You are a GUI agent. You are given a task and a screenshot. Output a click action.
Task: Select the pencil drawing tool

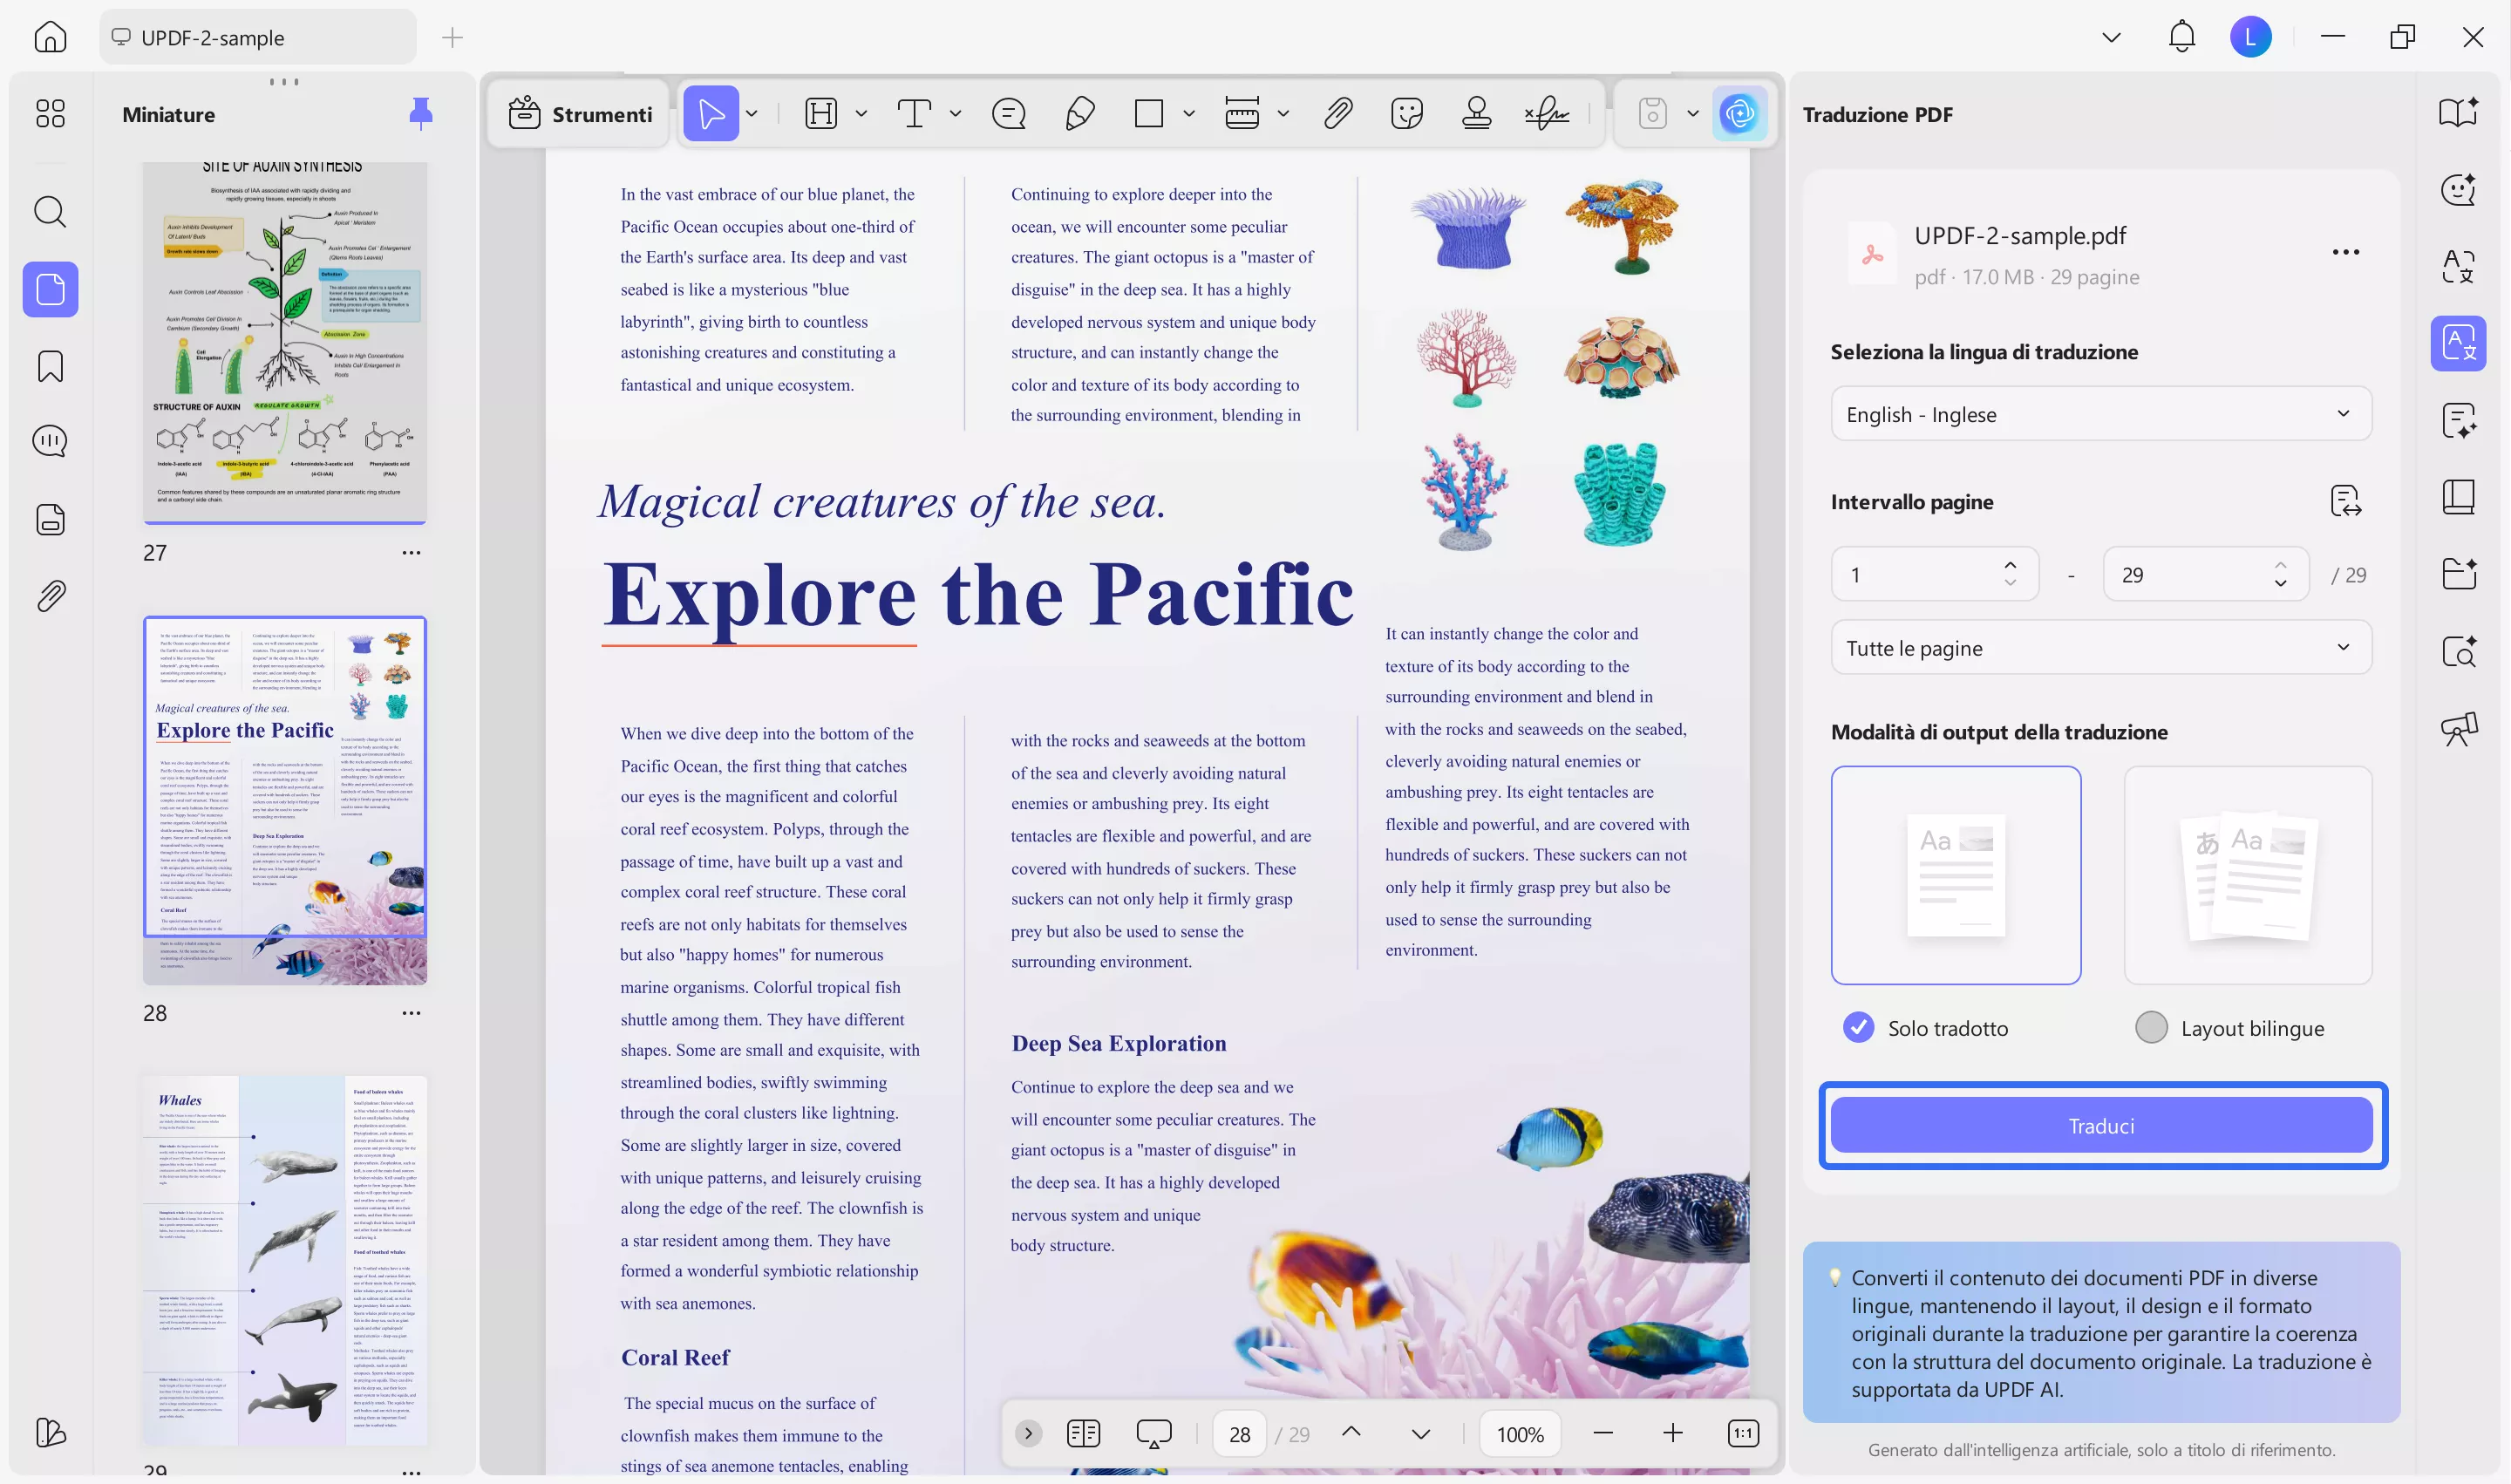pos(1080,114)
